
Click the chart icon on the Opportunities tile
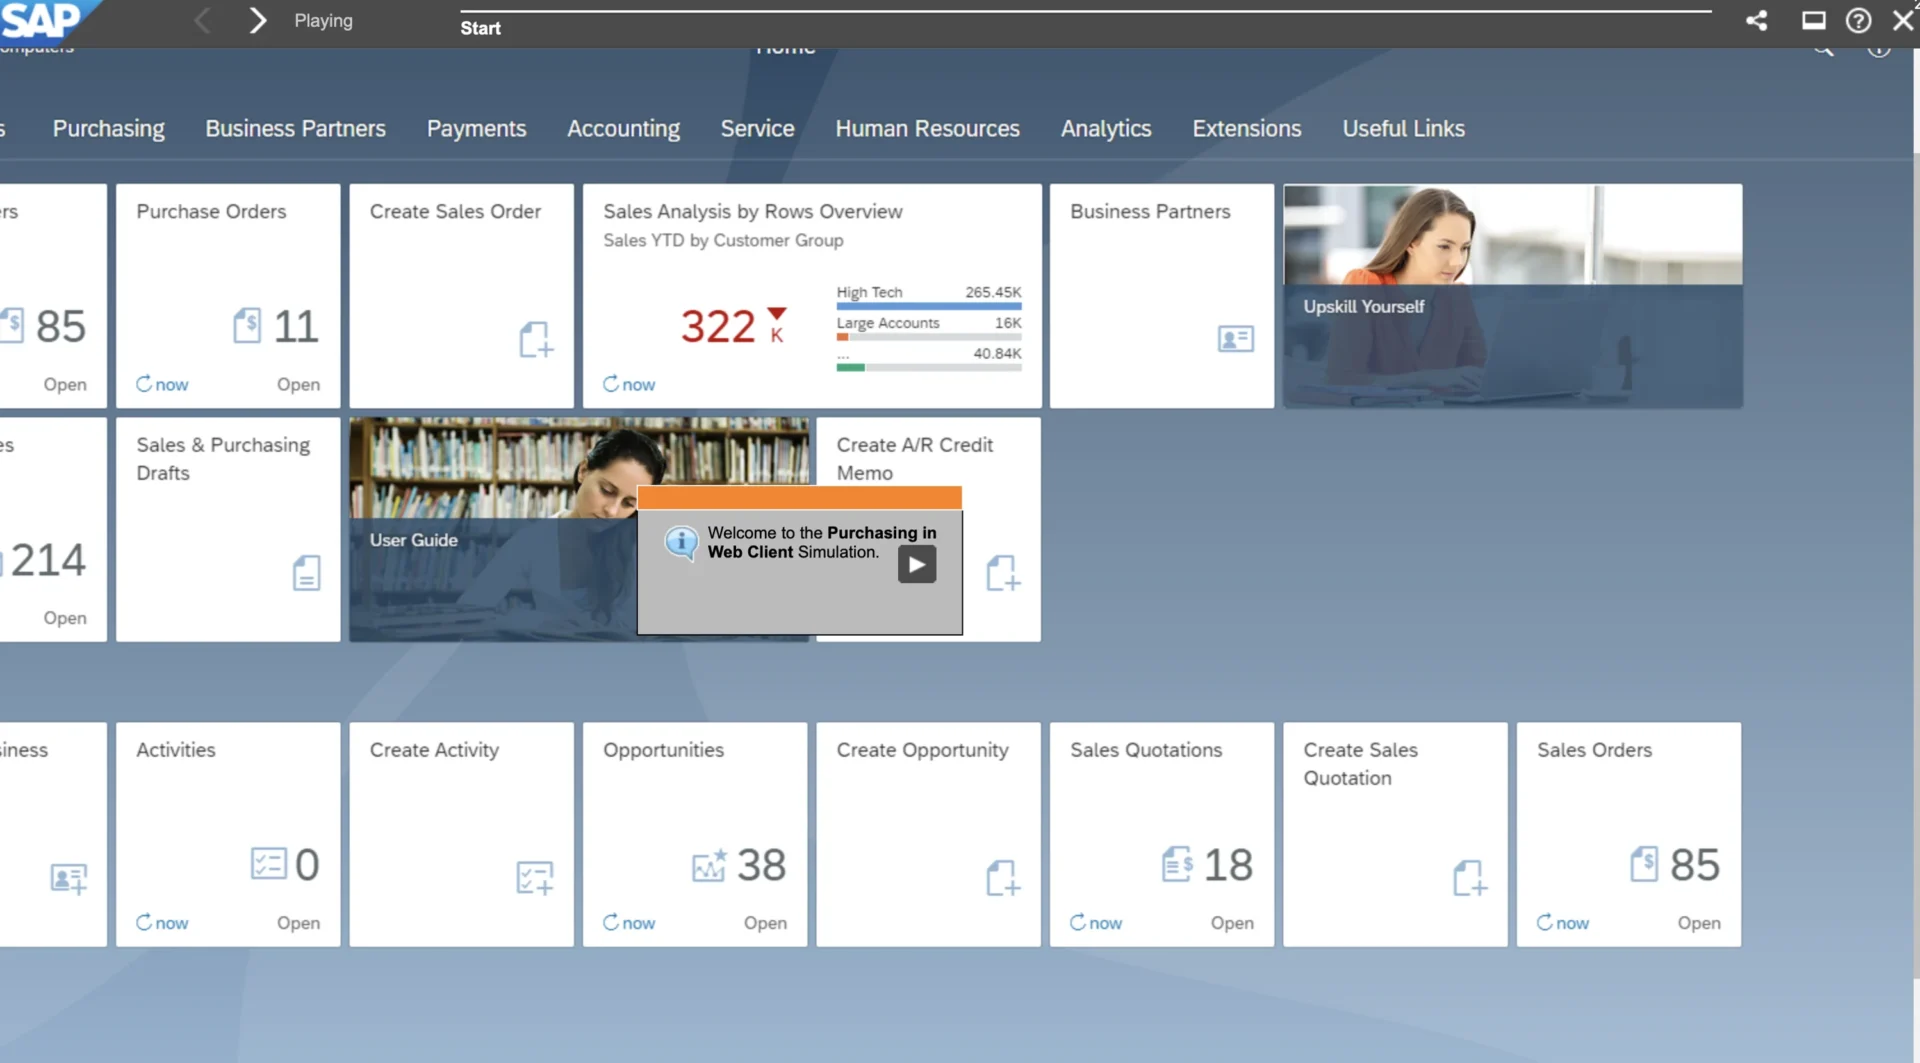(x=708, y=866)
